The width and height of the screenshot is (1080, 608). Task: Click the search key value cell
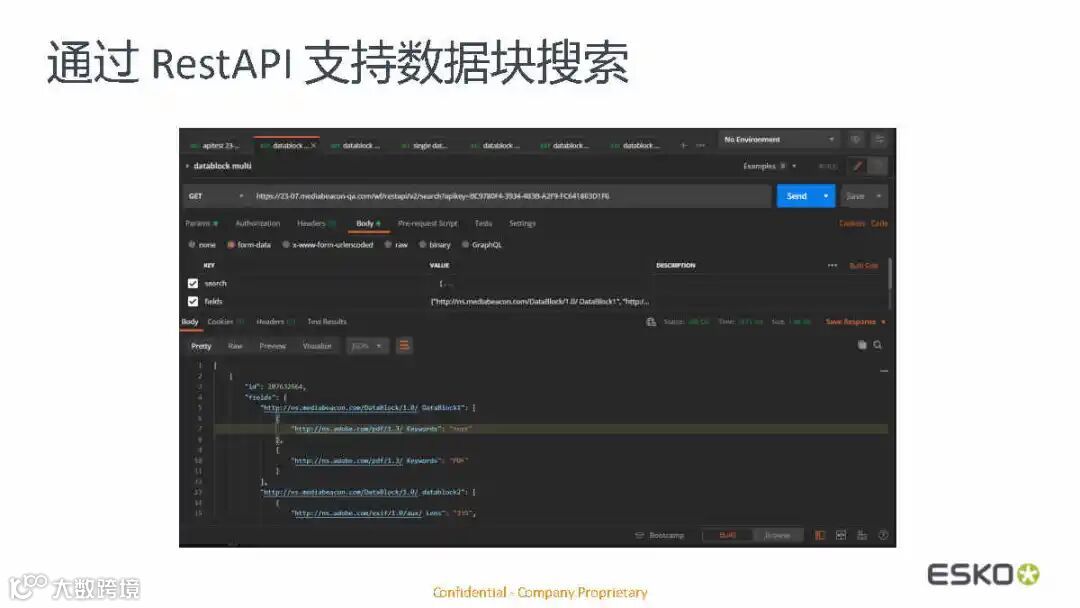point(539,284)
